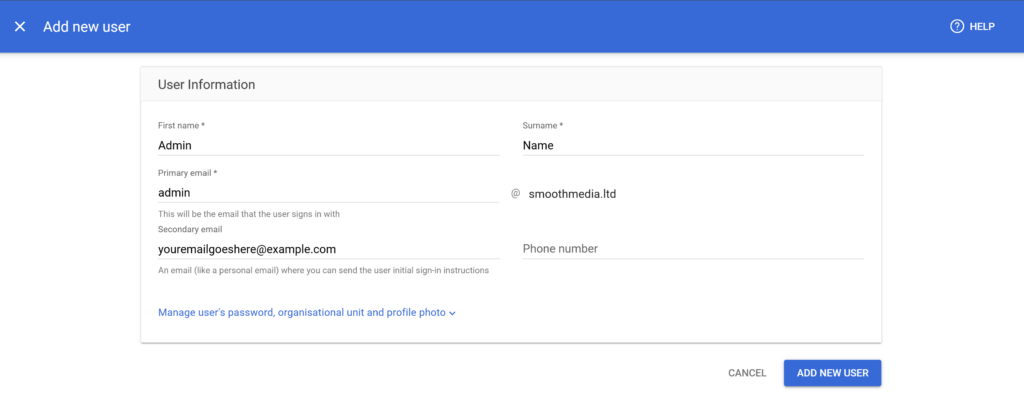This screenshot has height=403, width=1024.
Task: Close the Add new user dialog with the X
Action: tap(20, 27)
